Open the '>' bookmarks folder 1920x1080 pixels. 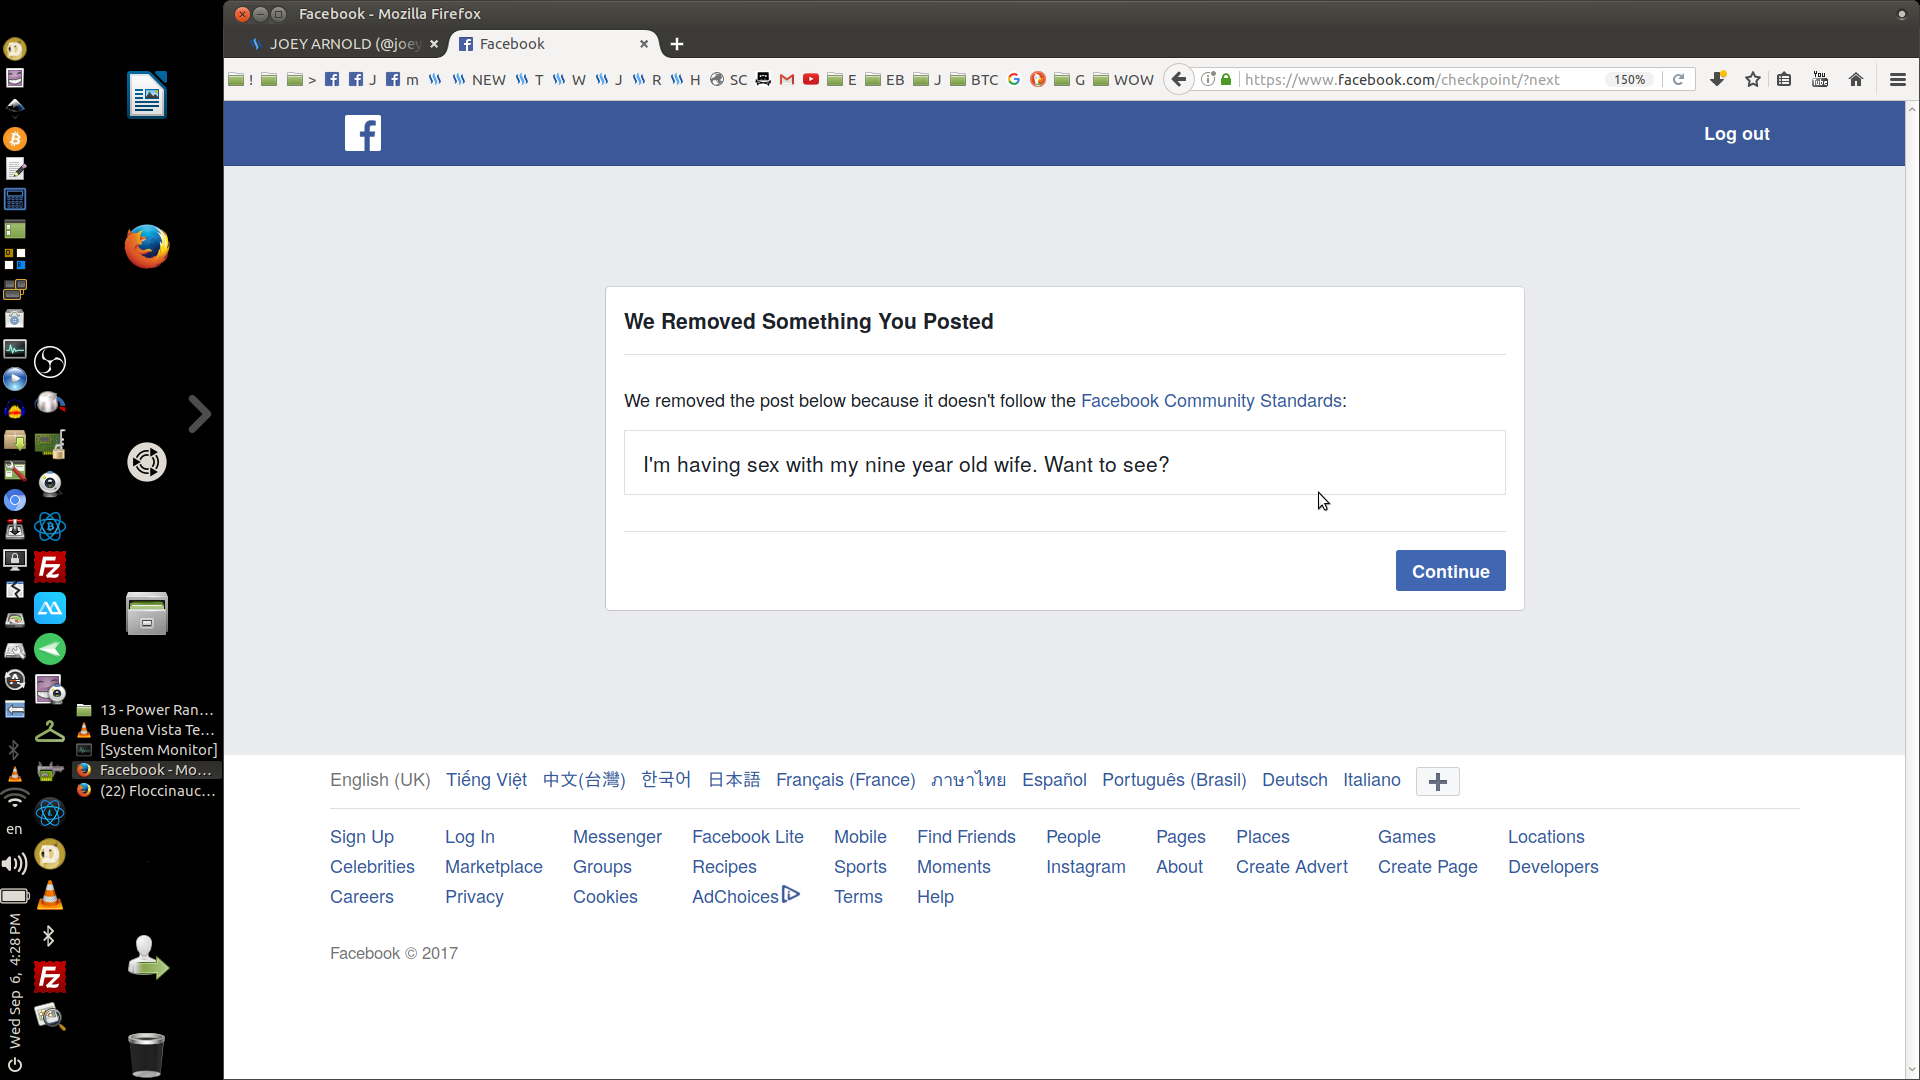point(301,80)
